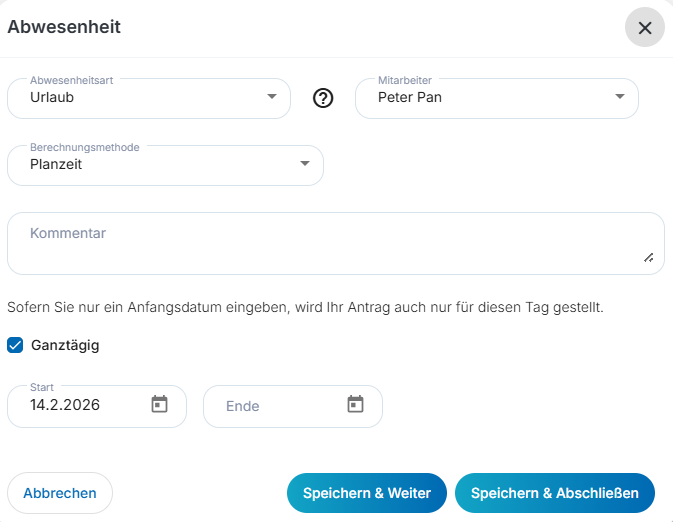This screenshot has width=673, height=522.
Task: Click Speichern & Abschließen
Action: click(554, 493)
